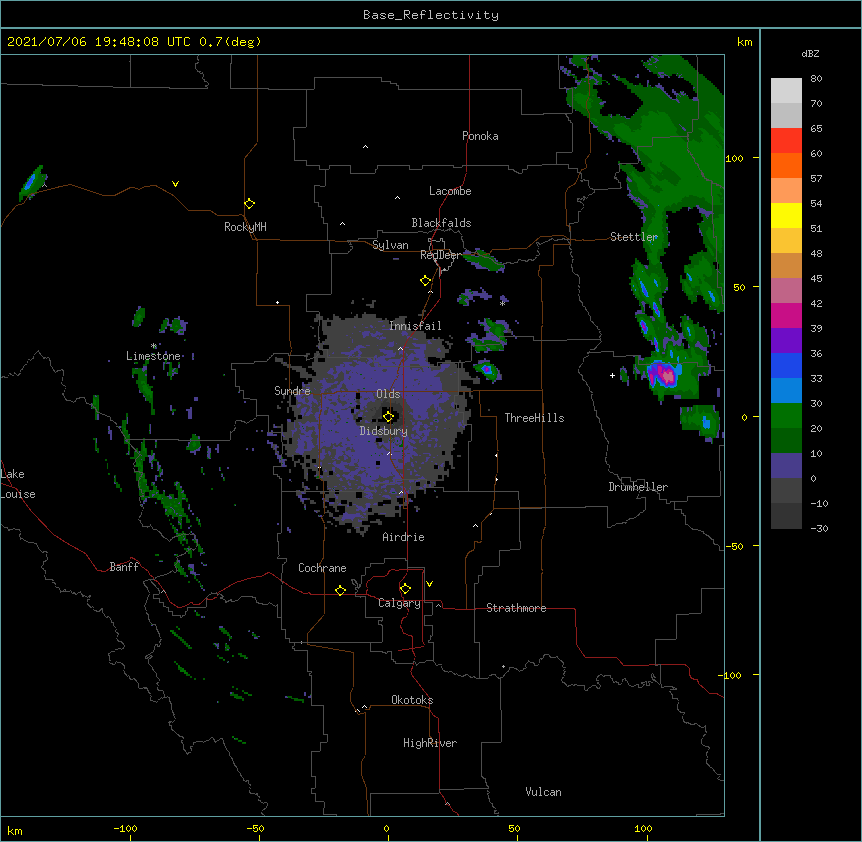Select the yellow diamond marker below Cochrane
Image resolution: width=862 pixels, height=842 pixels.
[x=340, y=590]
